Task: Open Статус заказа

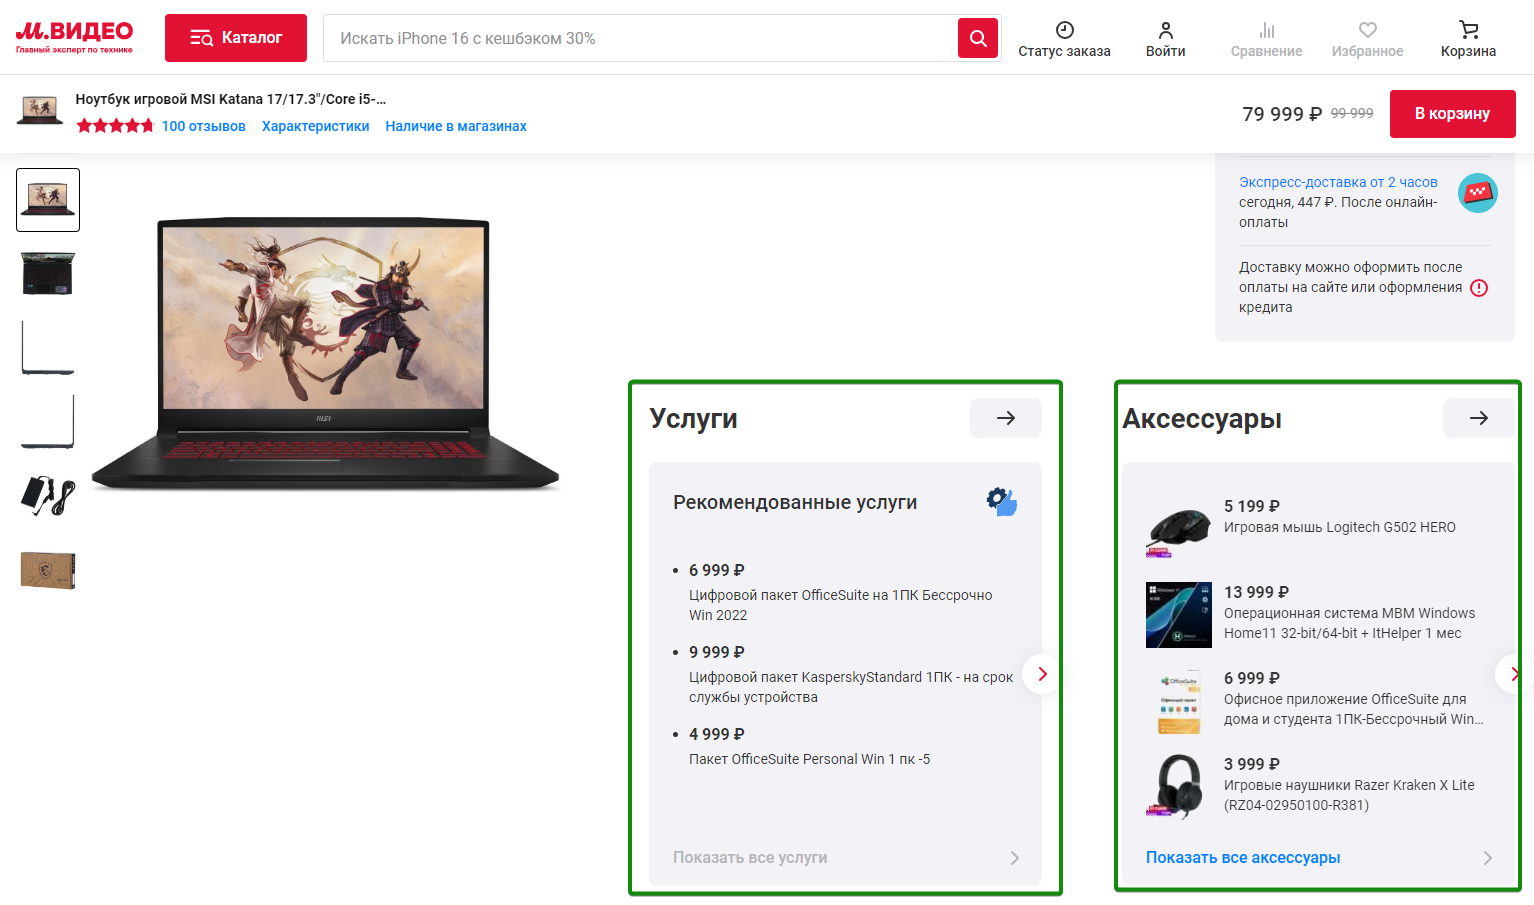Action: pos(1064,40)
